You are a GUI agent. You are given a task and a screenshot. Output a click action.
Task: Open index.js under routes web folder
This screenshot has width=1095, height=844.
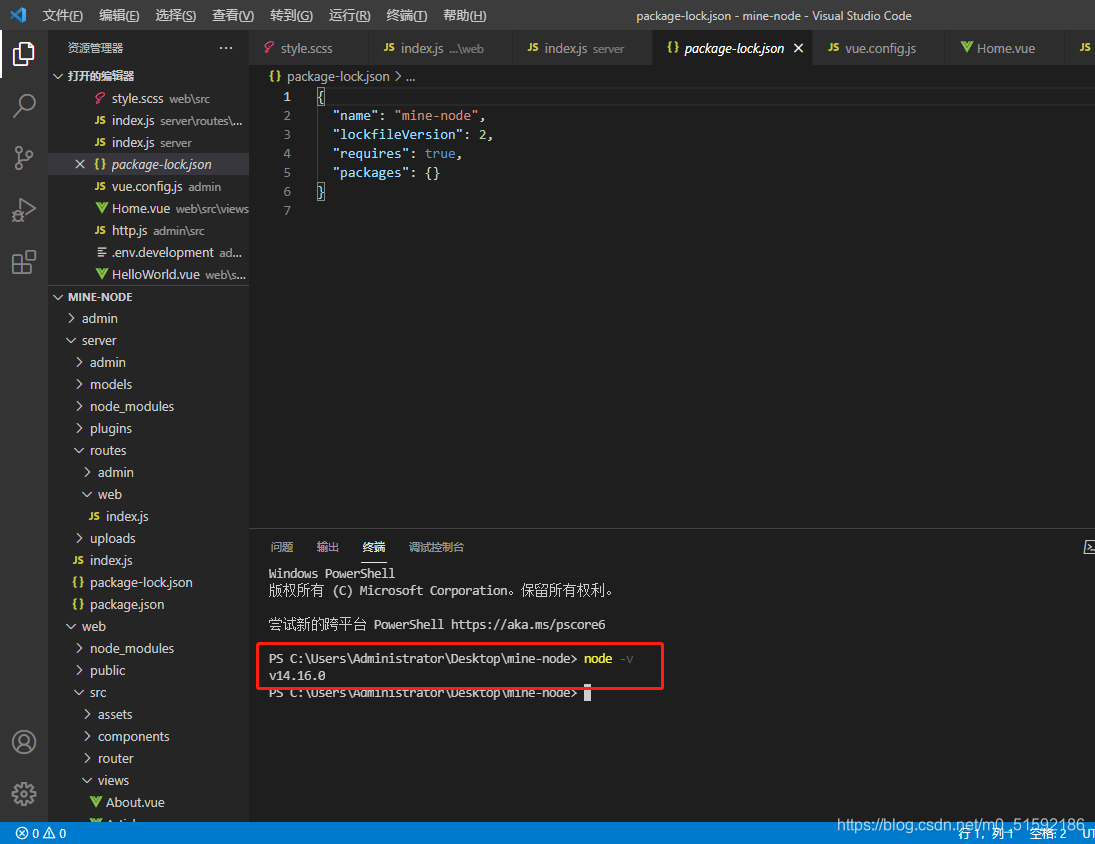coord(149,517)
